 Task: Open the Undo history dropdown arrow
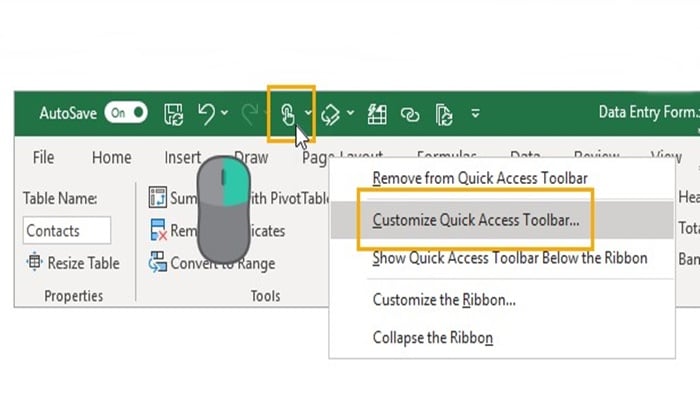[x=225, y=113]
